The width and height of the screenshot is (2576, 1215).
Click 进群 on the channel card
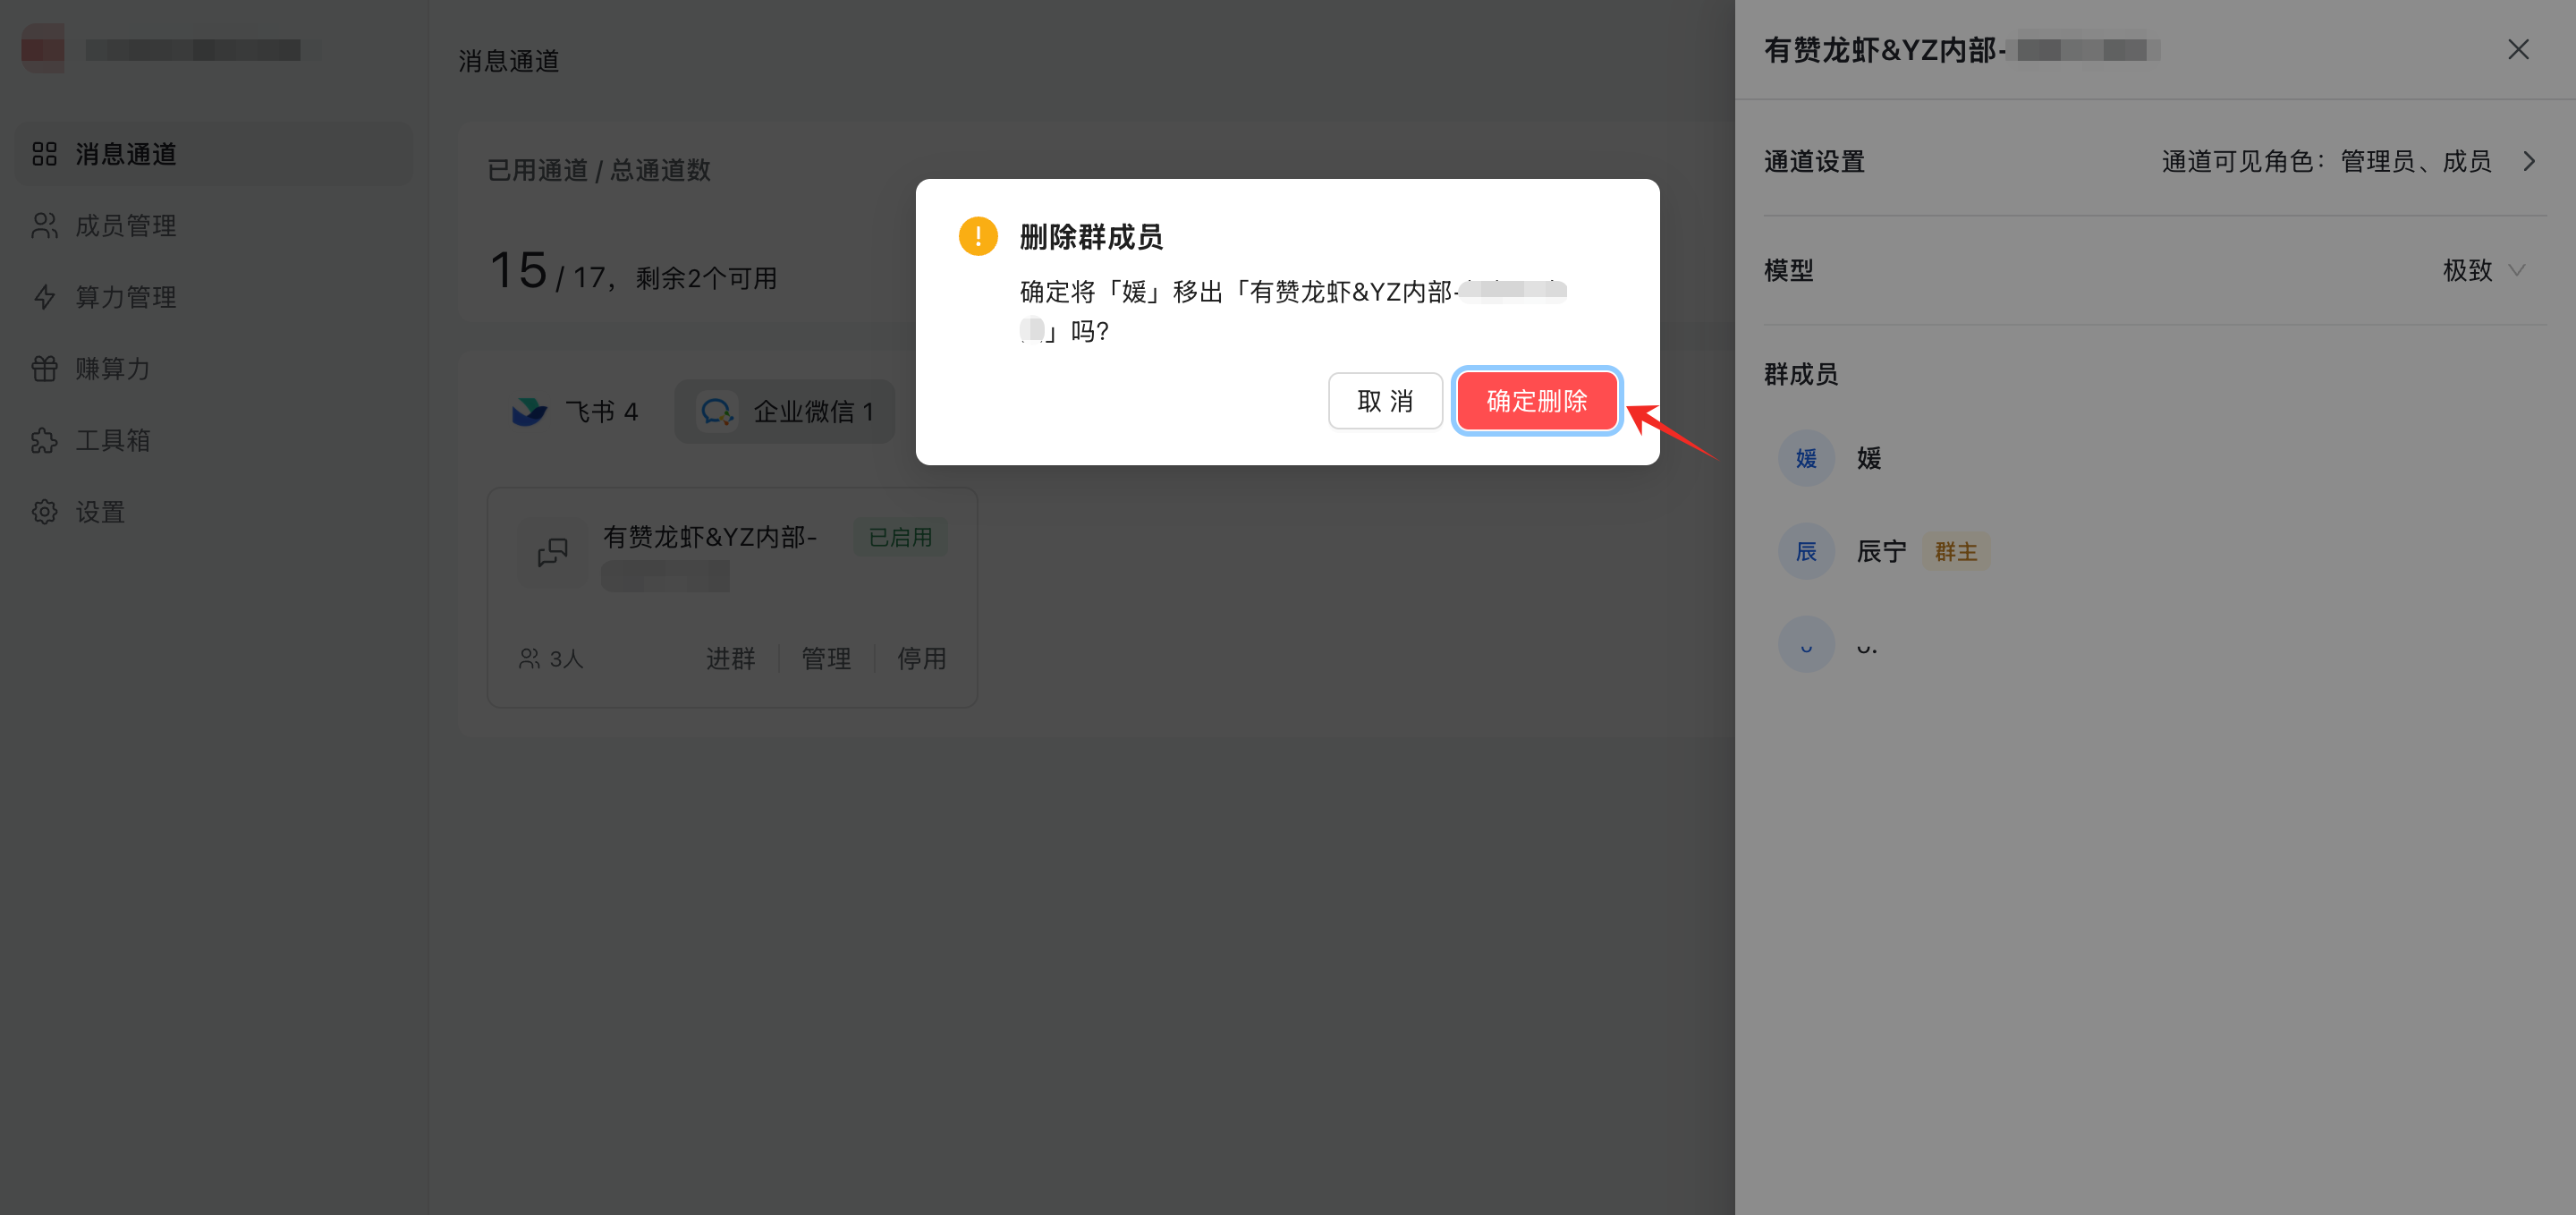click(x=730, y=659)
